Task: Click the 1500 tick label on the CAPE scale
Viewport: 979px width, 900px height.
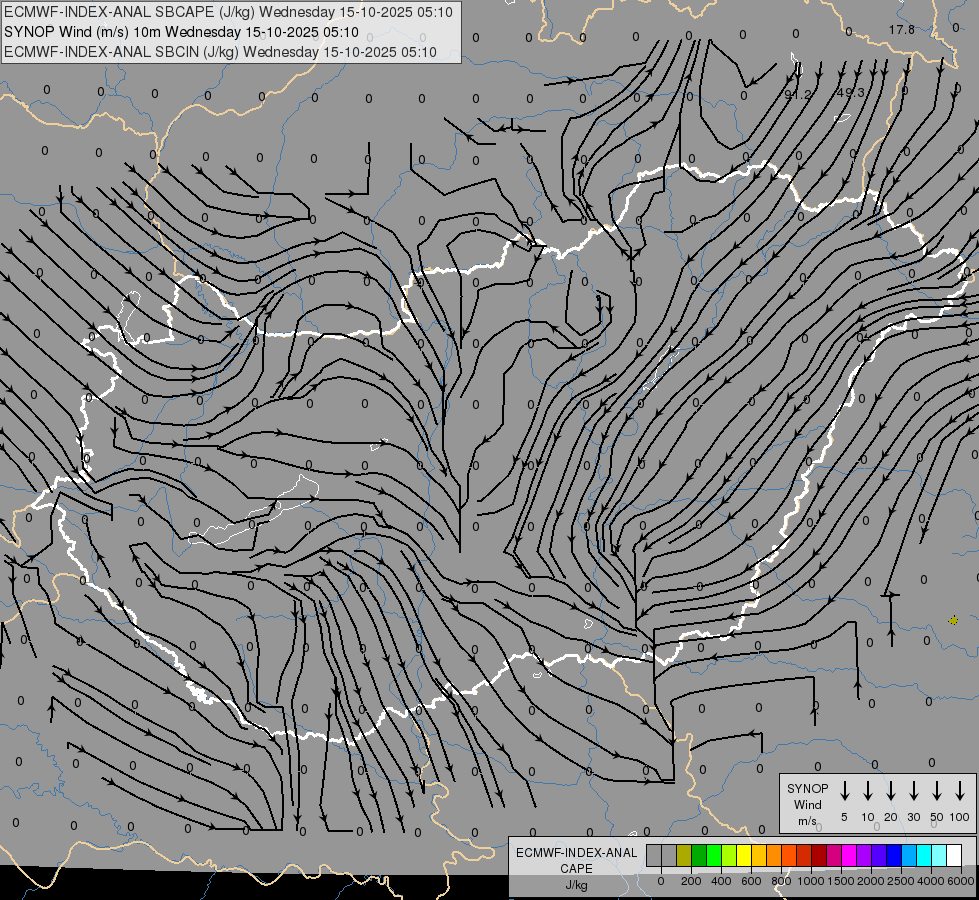Action: click(841, 881)
